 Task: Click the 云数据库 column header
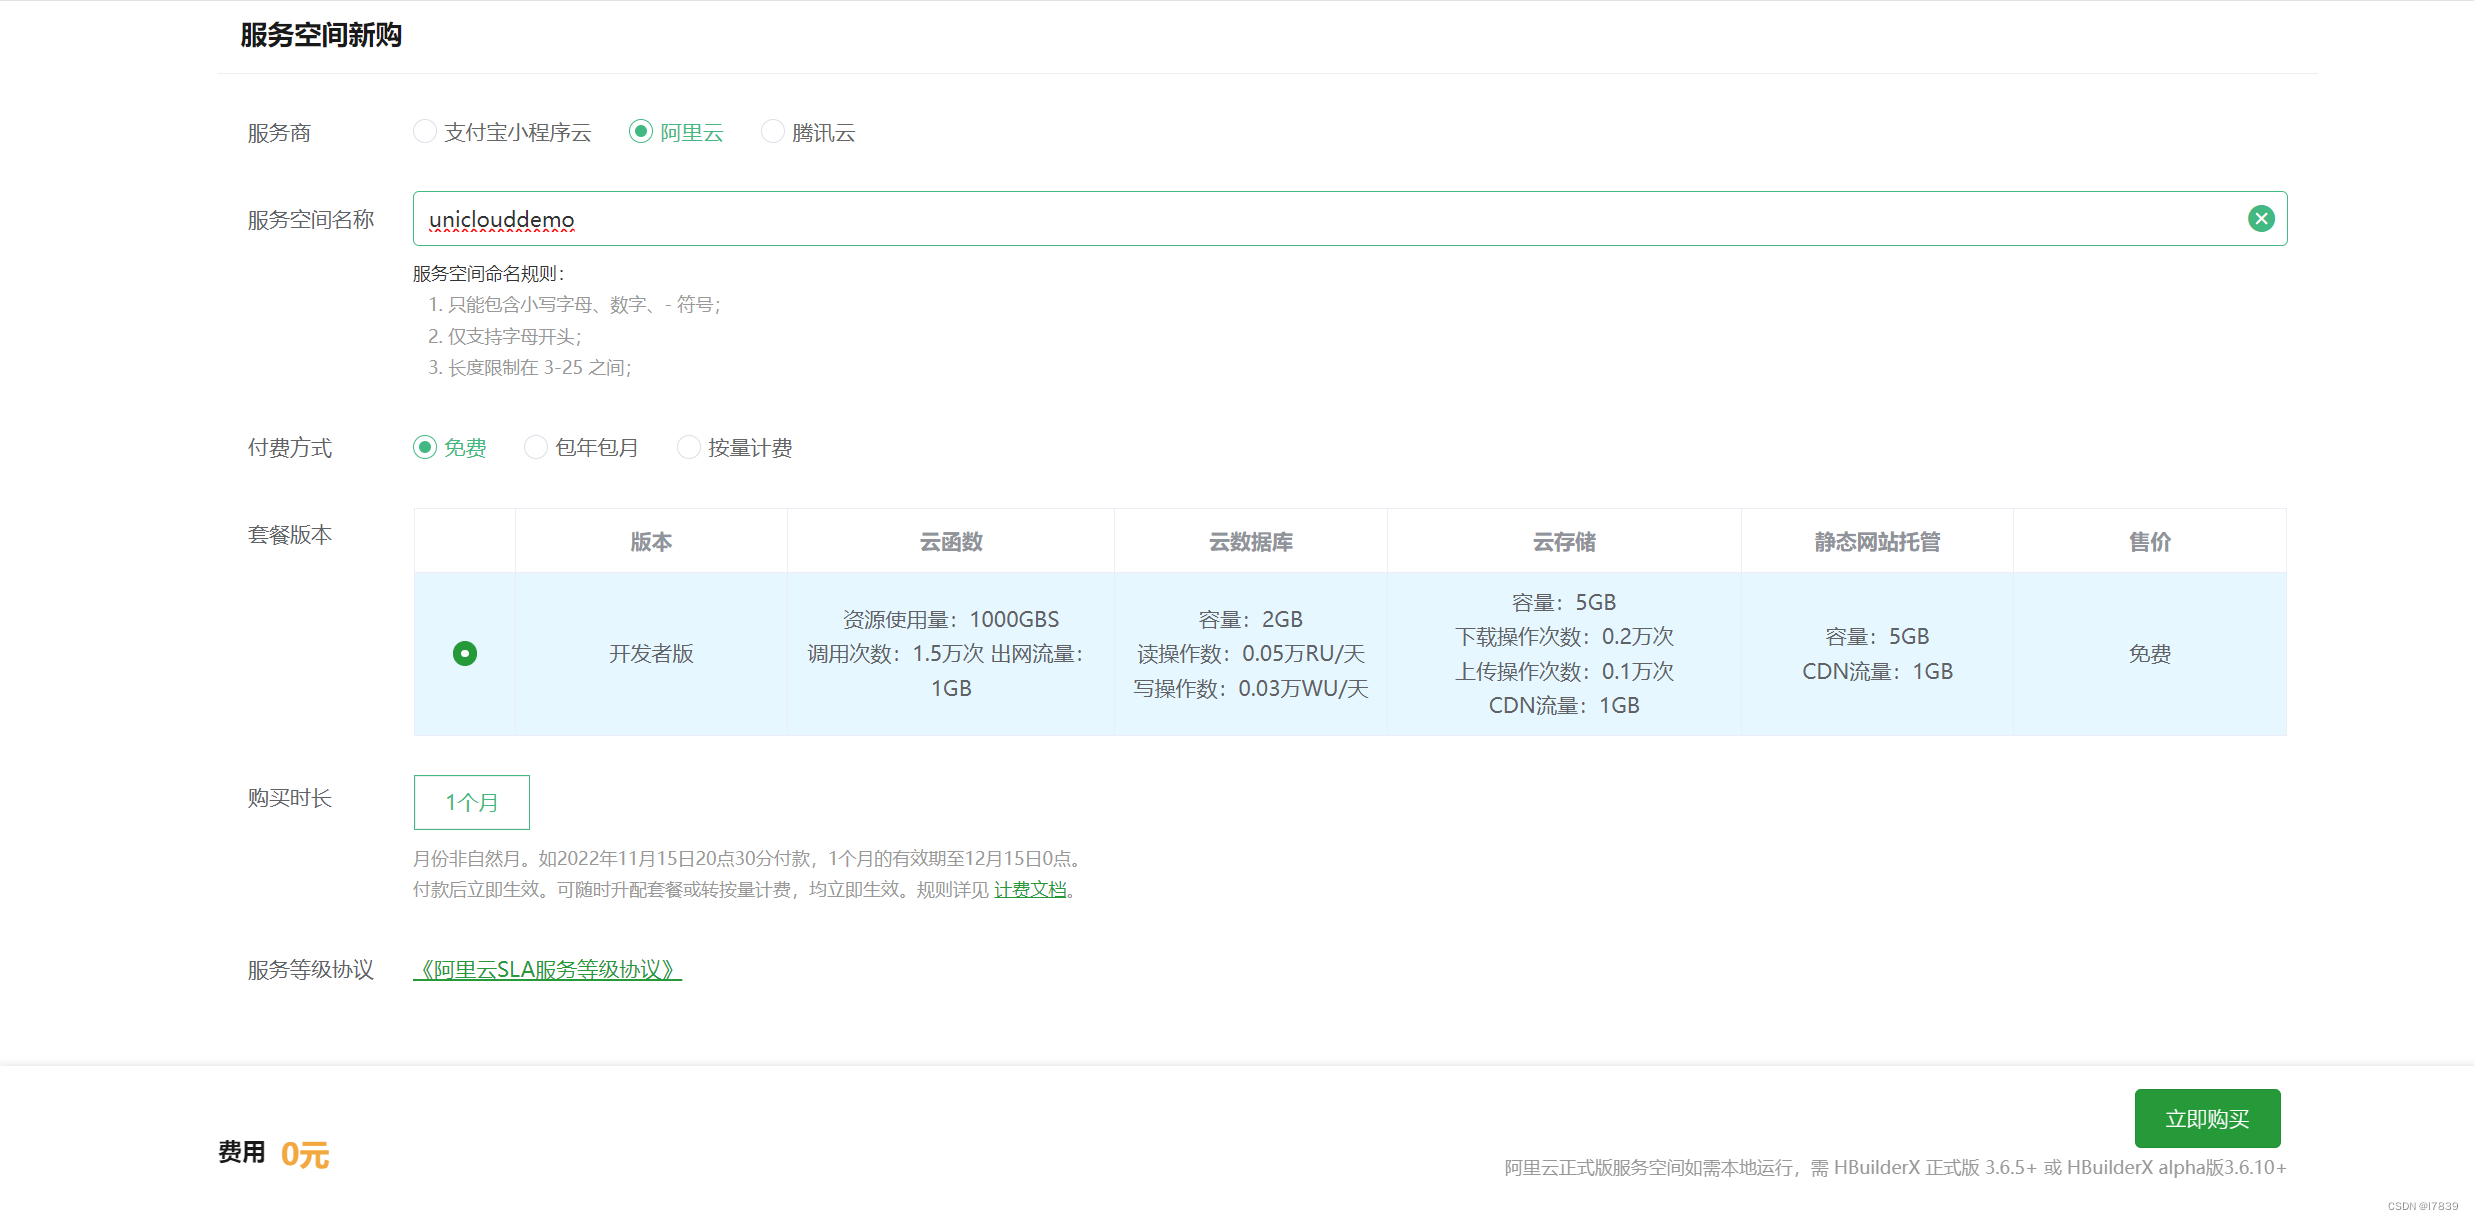tap(1249, 541)
